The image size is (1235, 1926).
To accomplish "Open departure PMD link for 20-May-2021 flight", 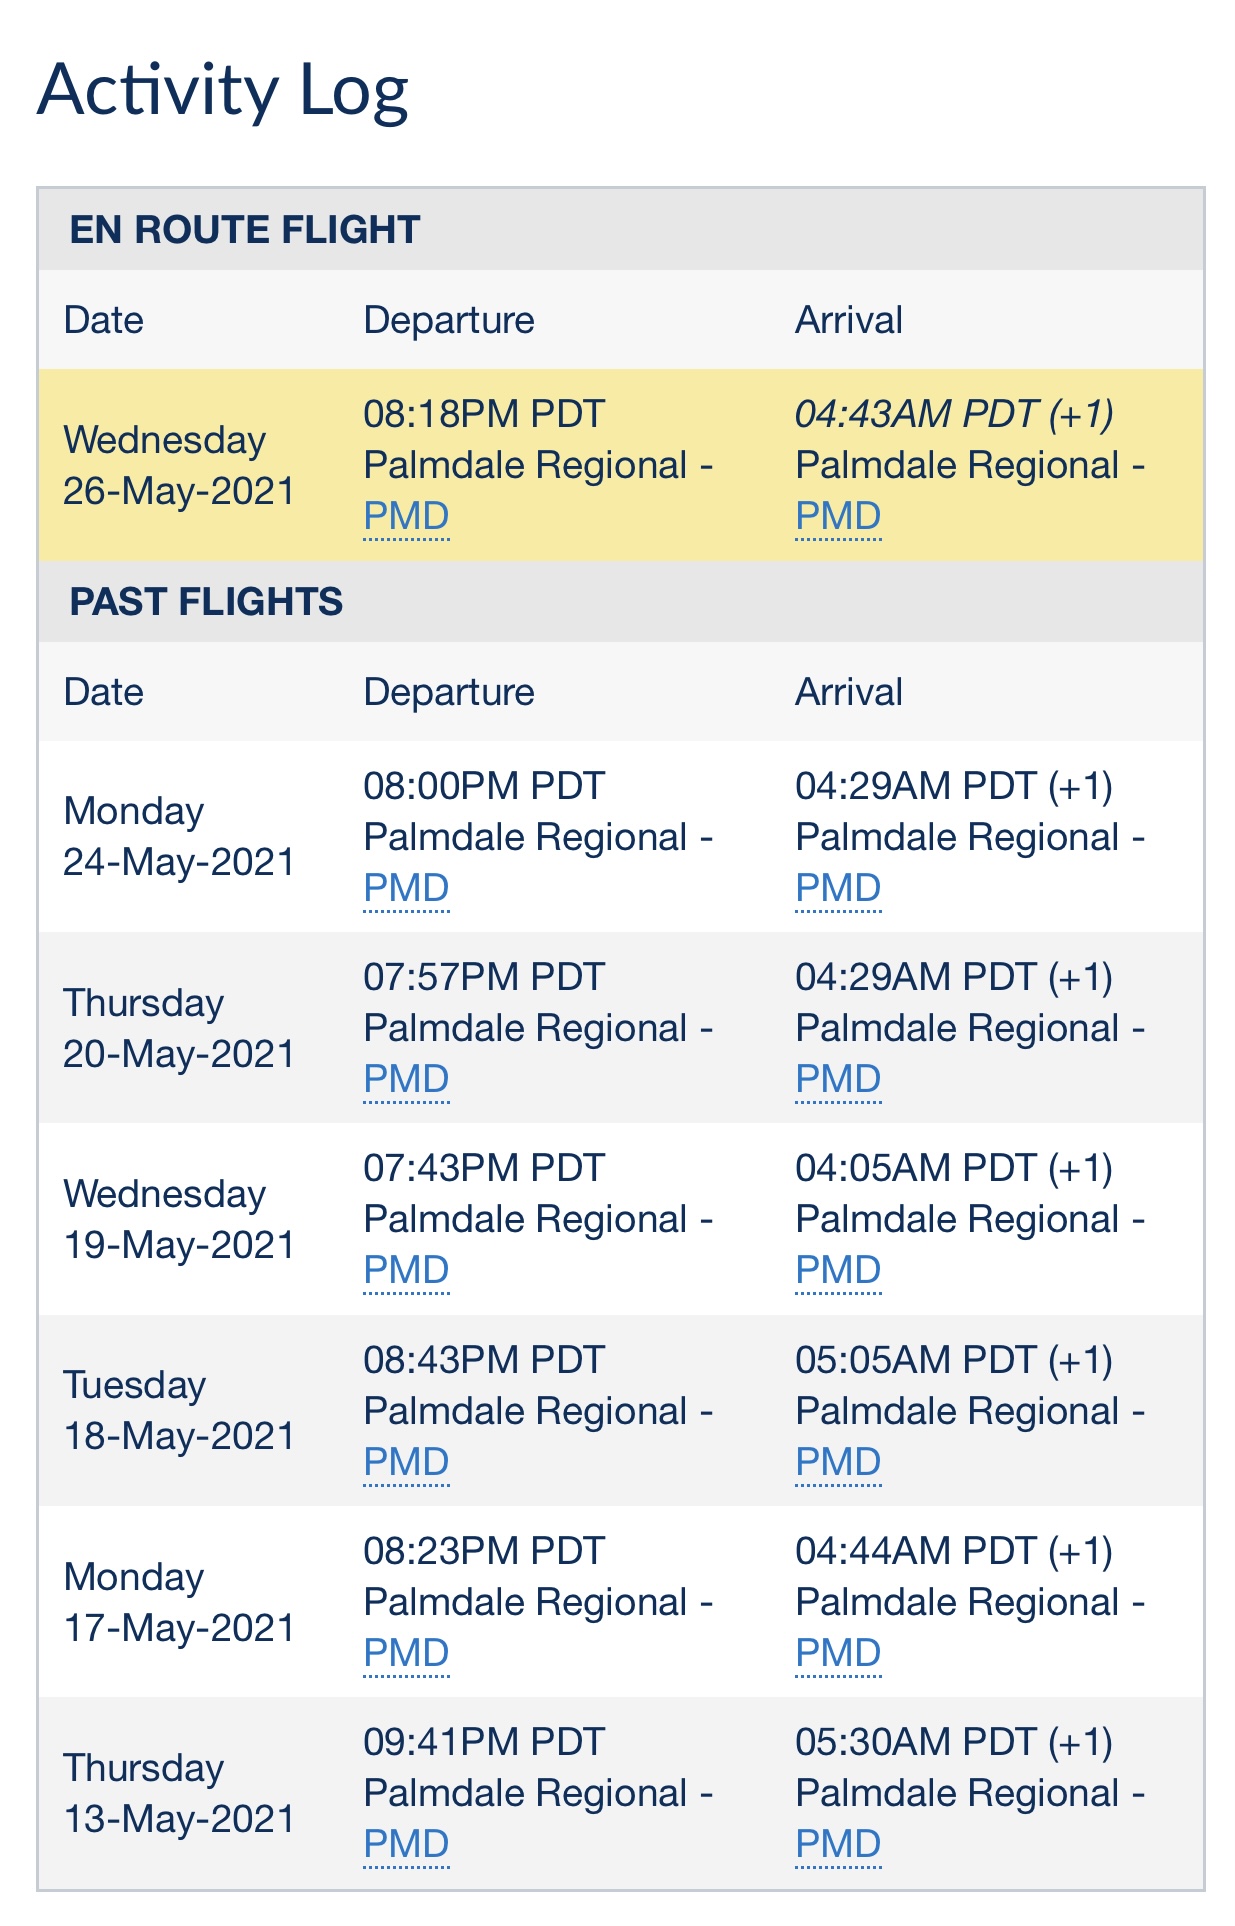I will 406,1080.
